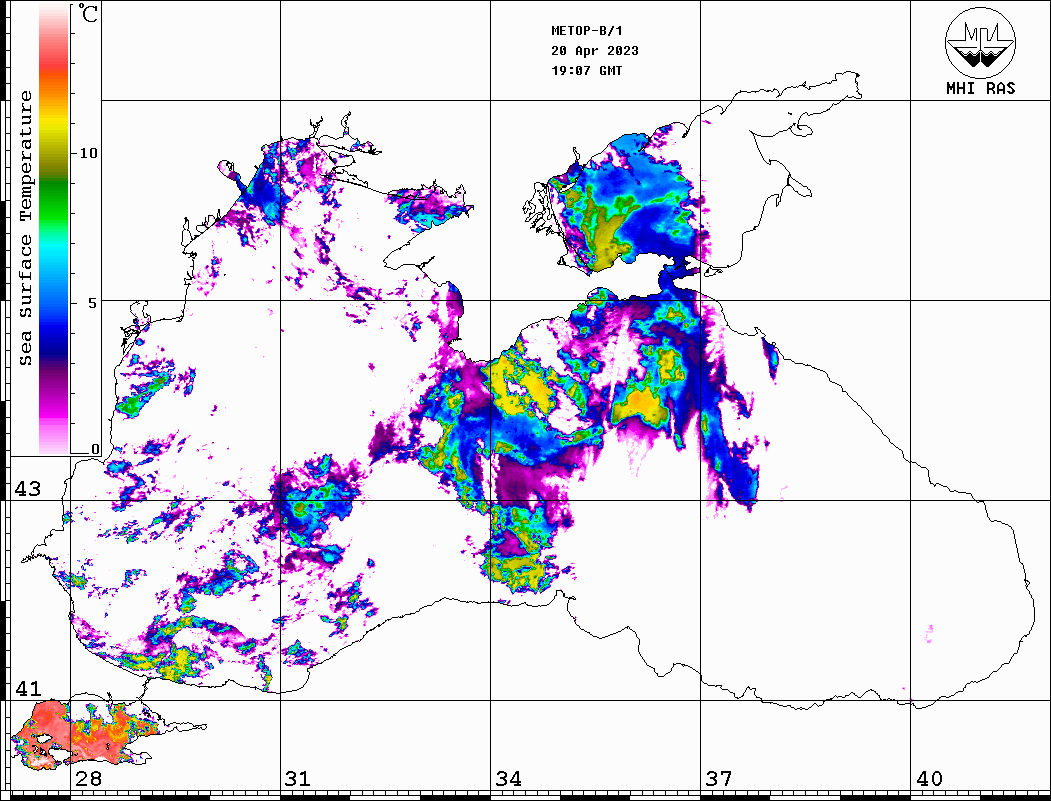This screenshot has height=801, width=1051.
Task: Click the date text 20 Apr 2023
Action: (x=595, y=51)
